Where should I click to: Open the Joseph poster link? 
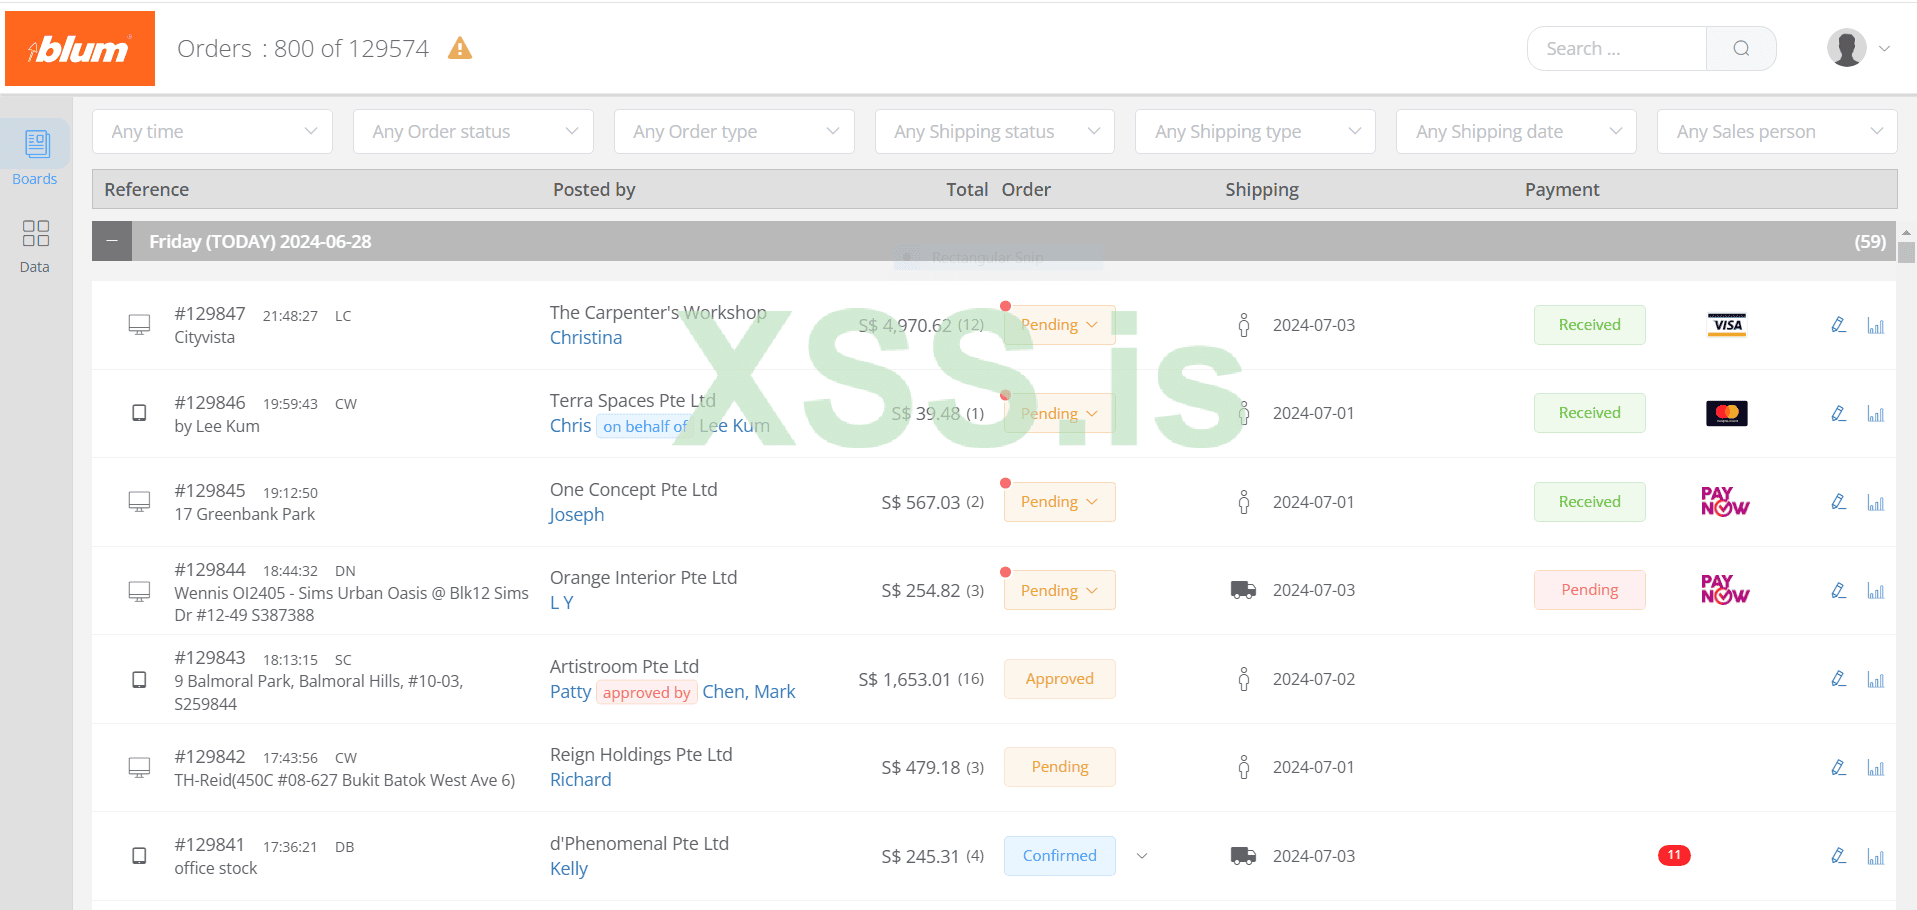tap(577, 515)
